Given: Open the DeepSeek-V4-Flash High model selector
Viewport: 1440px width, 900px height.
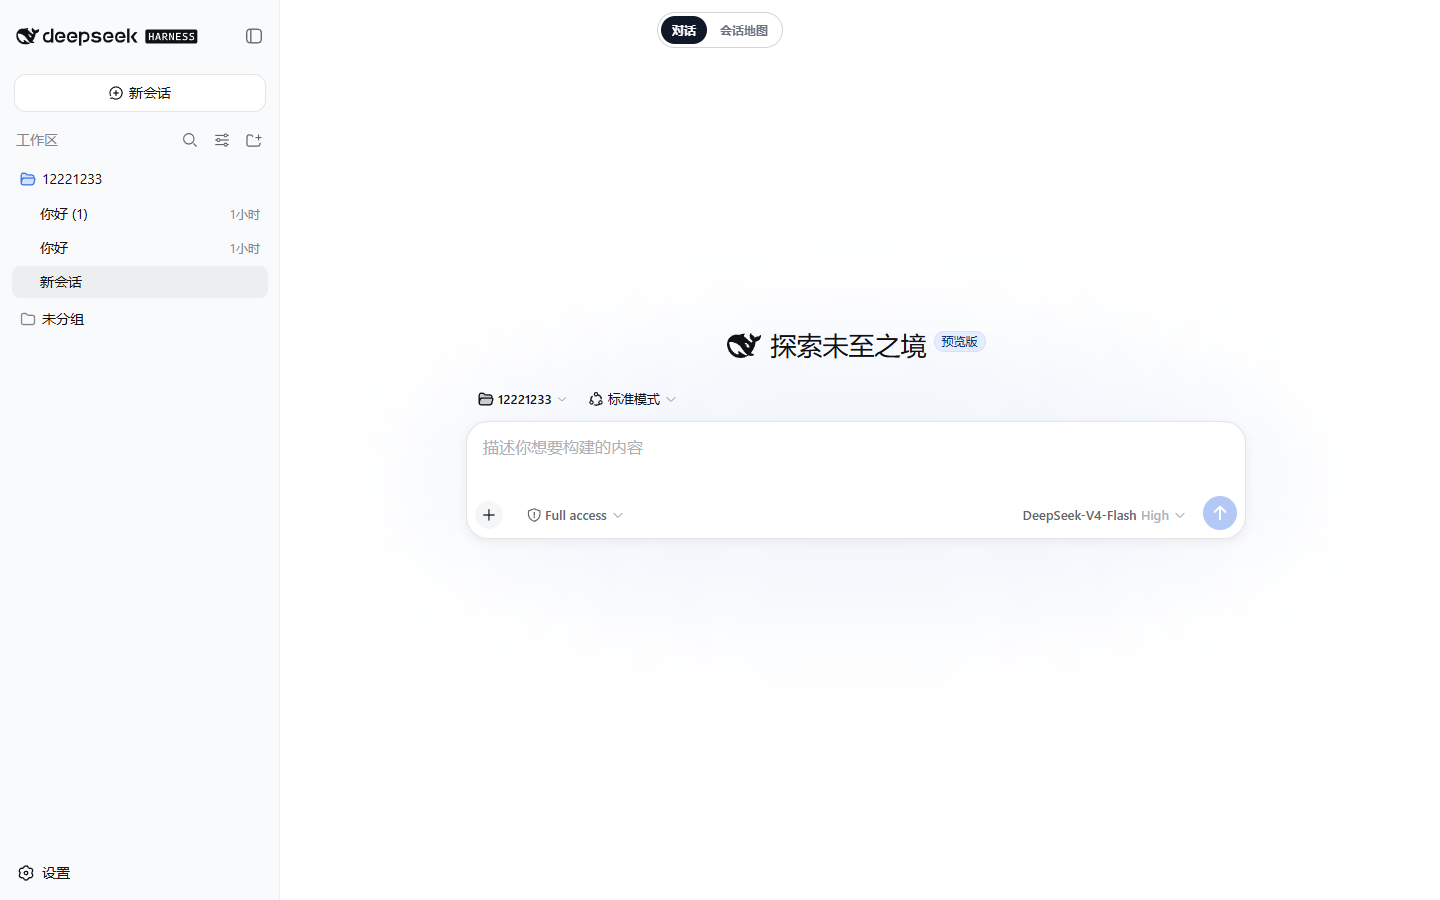Looking at the screenshot, I should (x=1103, y=515).
